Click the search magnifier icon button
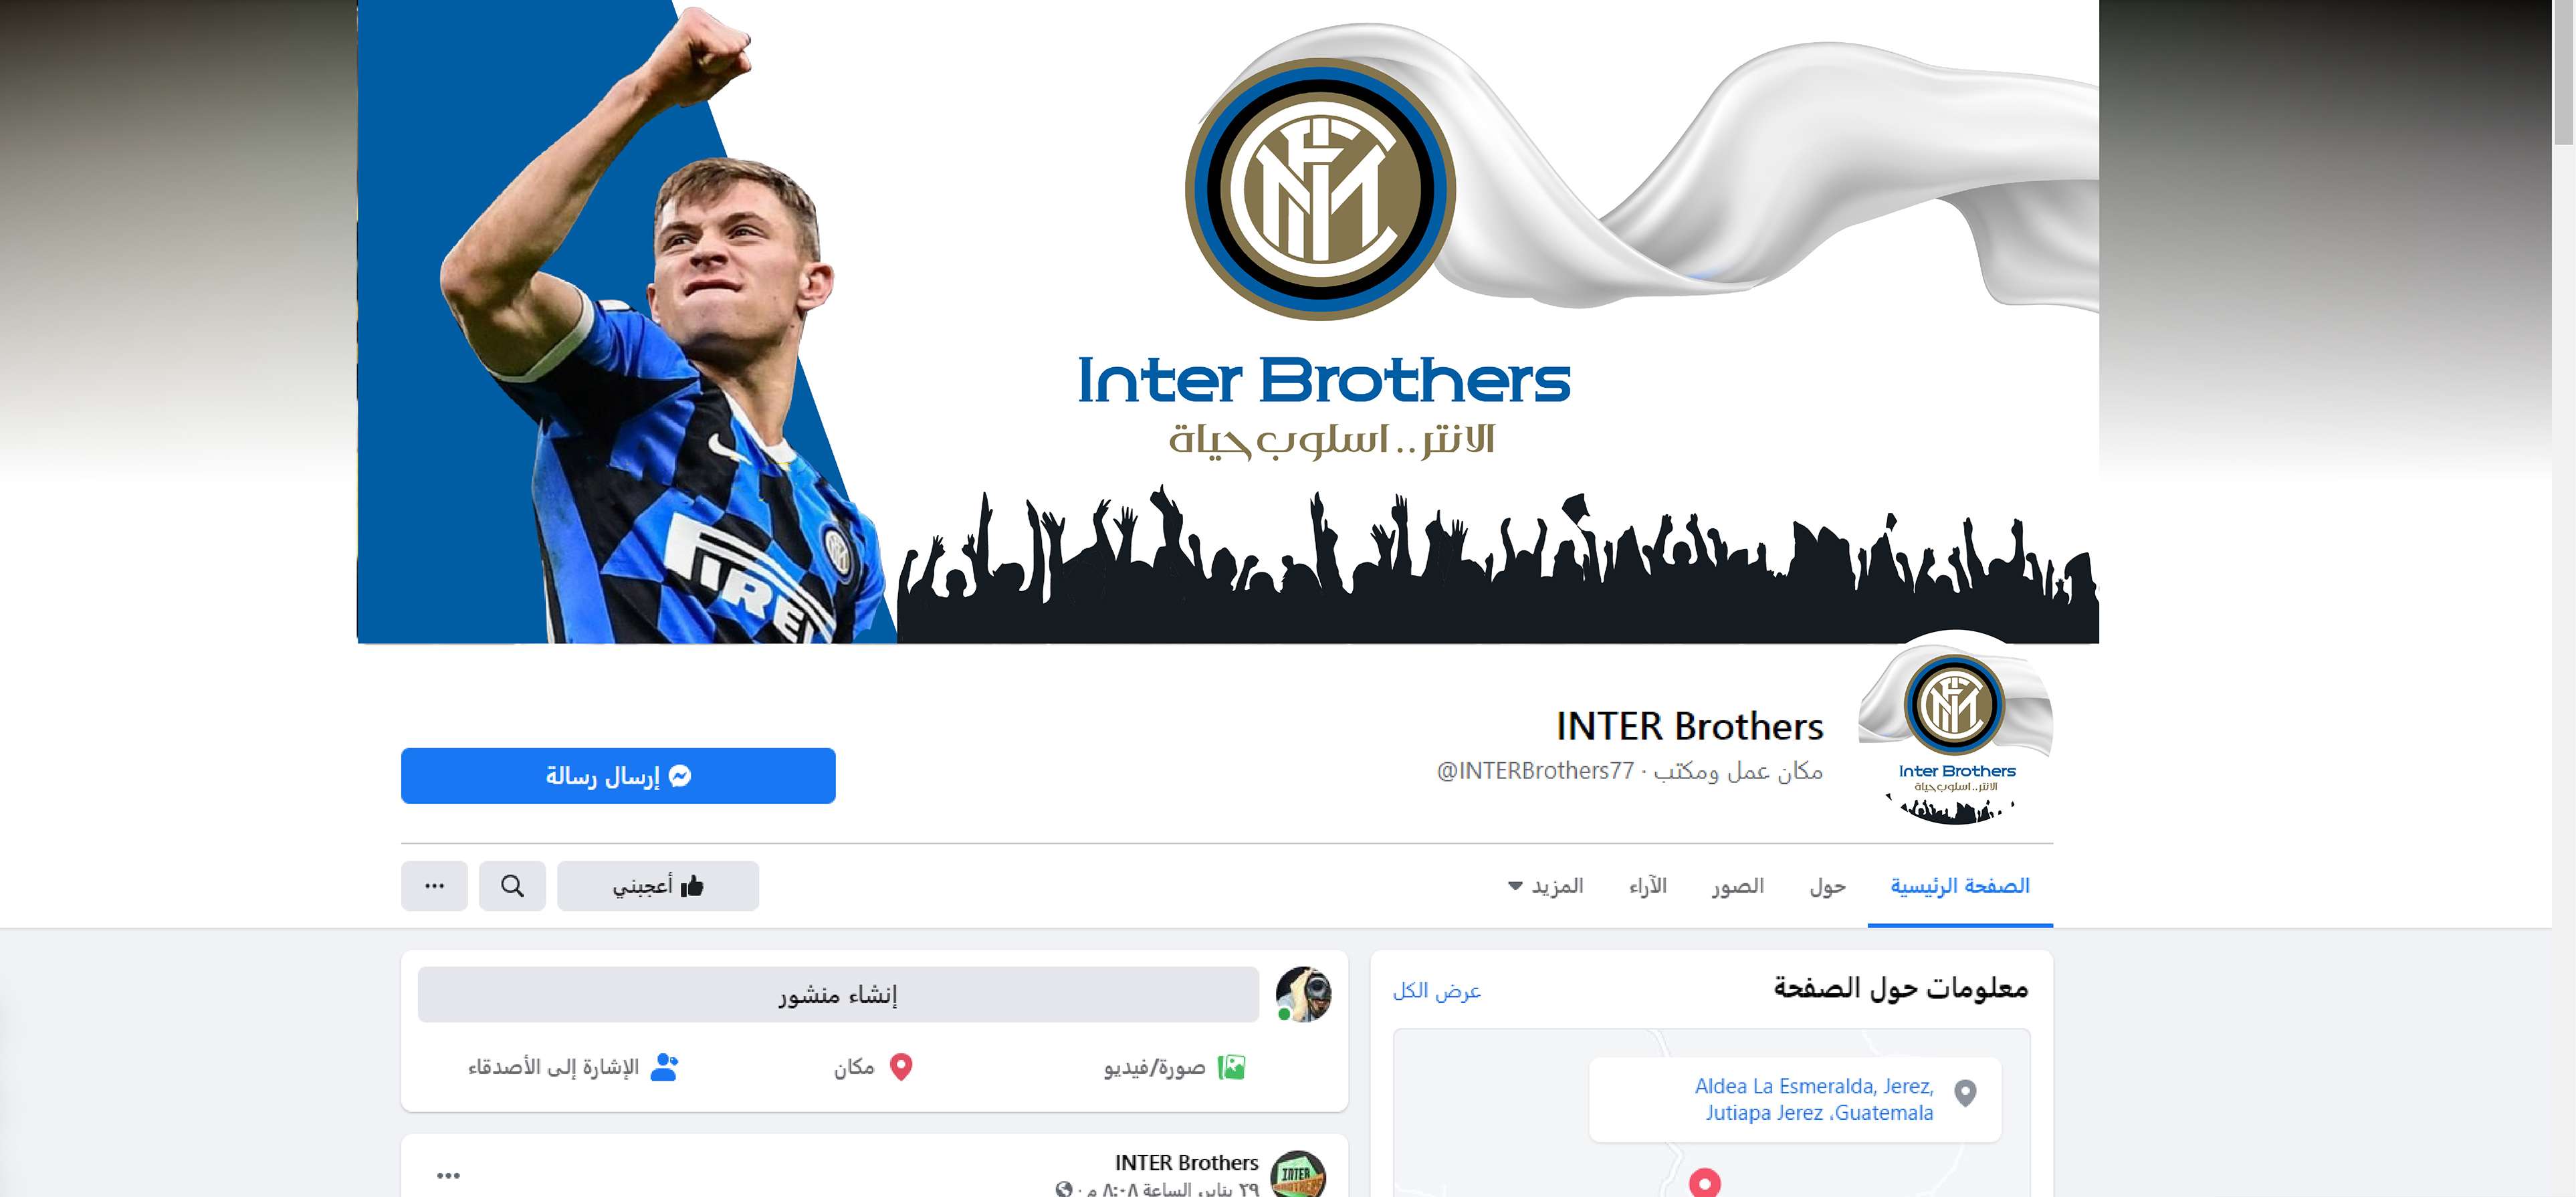Viewport: 2576px width, 1197px height. pos(512,886)
